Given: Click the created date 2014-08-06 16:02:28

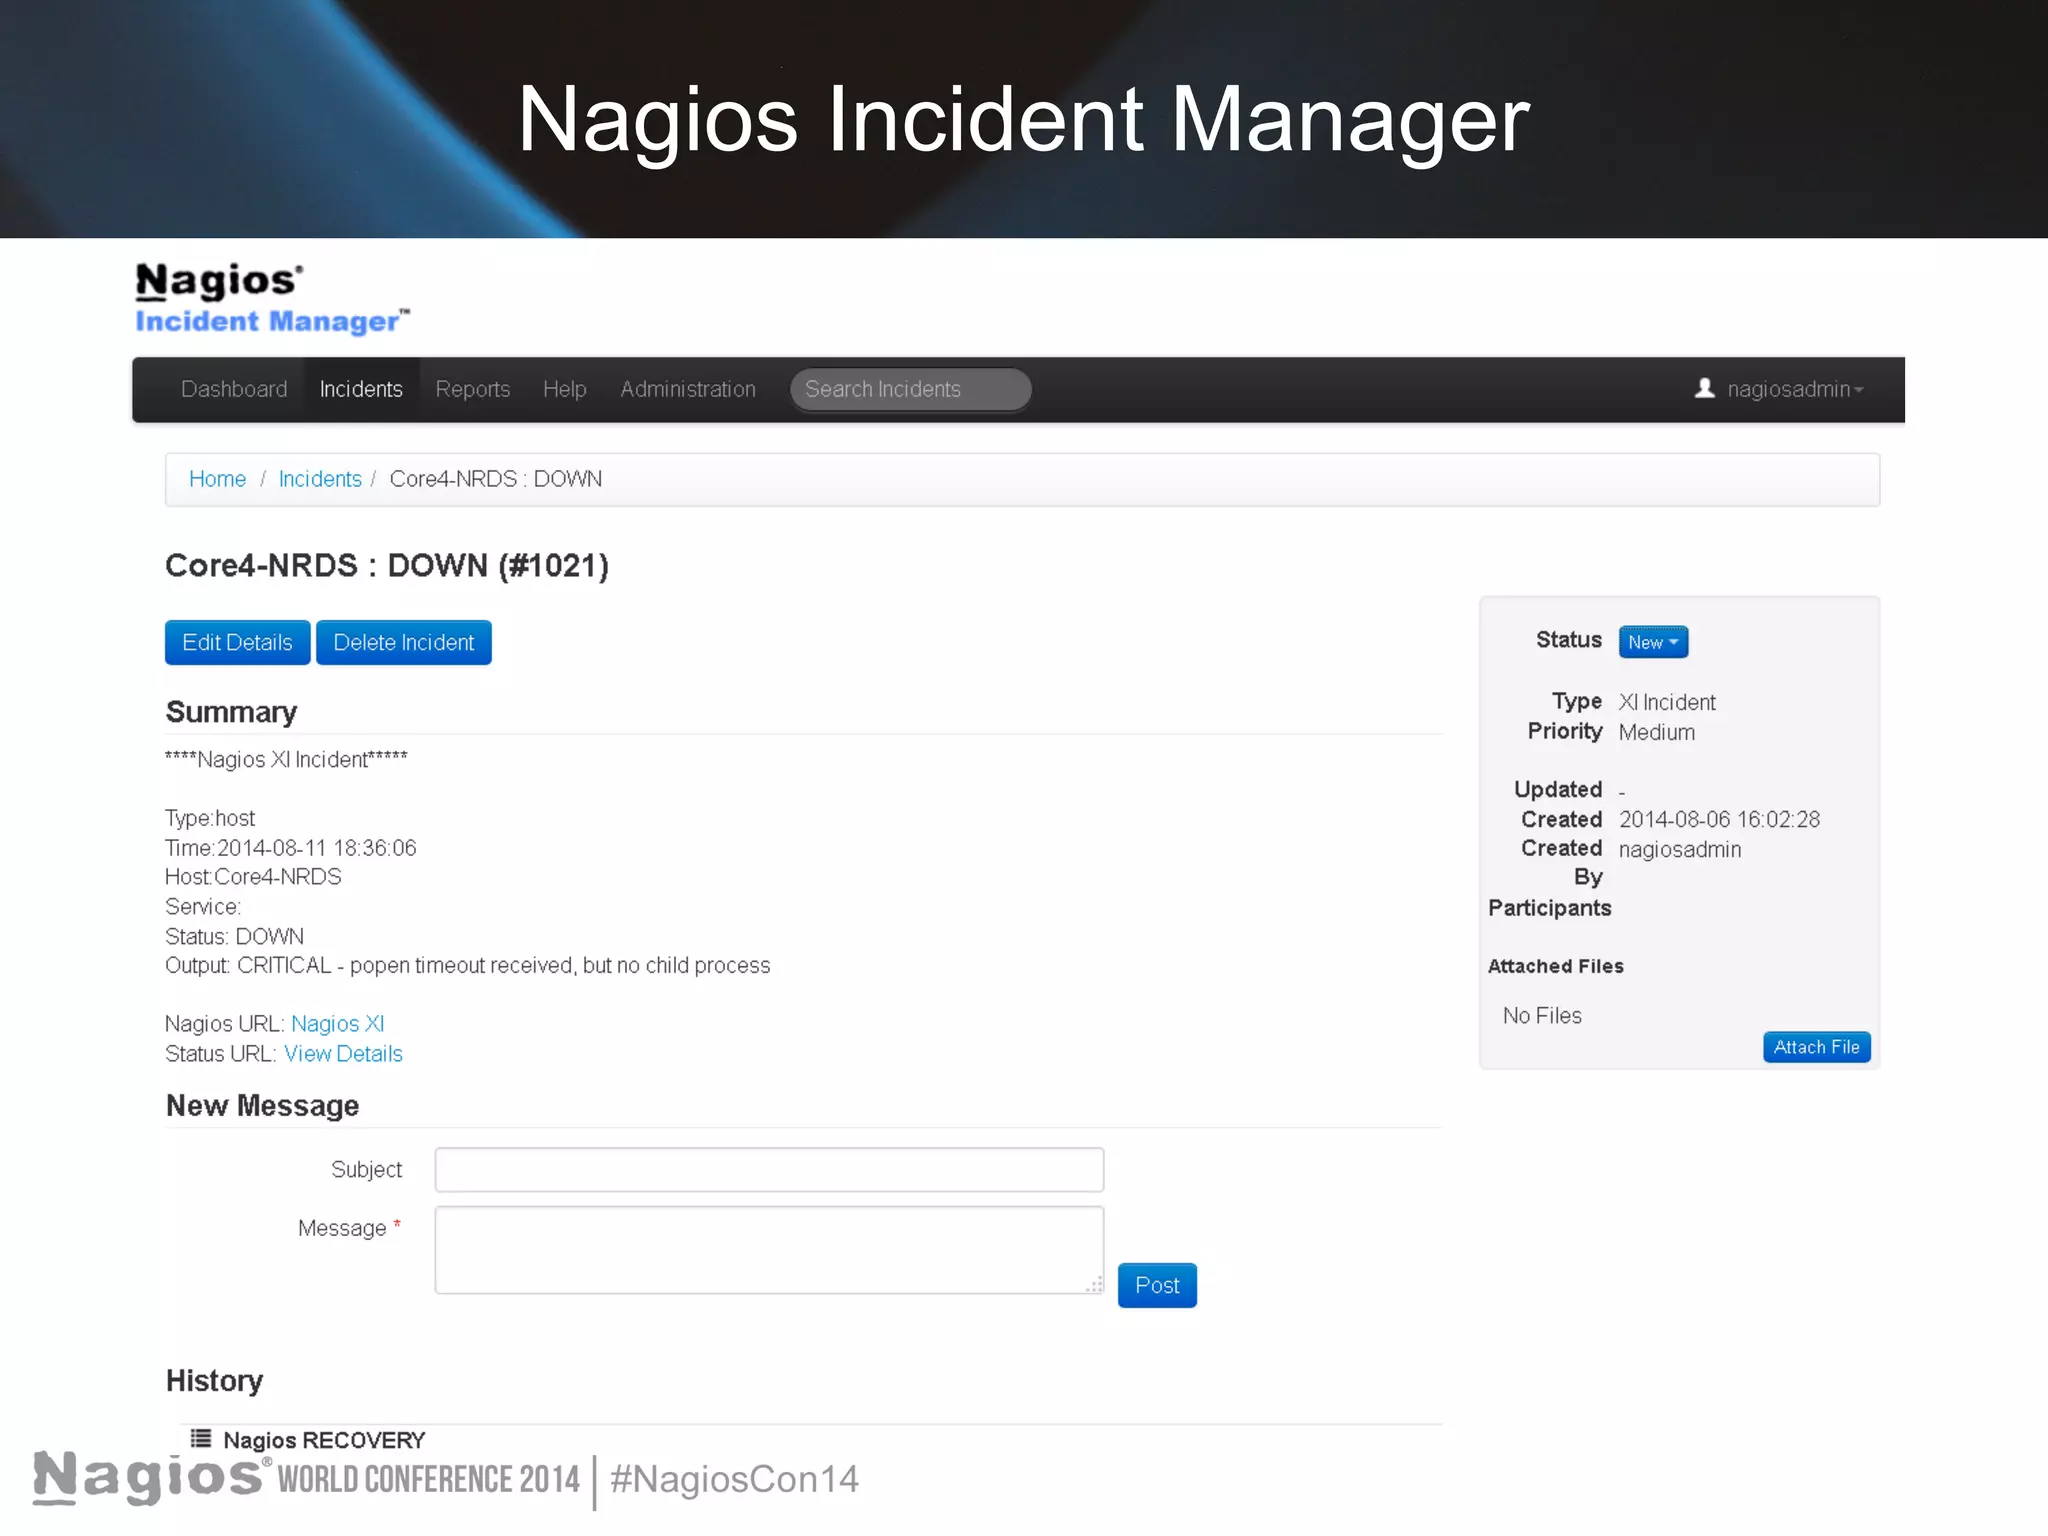Looking at the screenshot, I should pos(1719,820).
